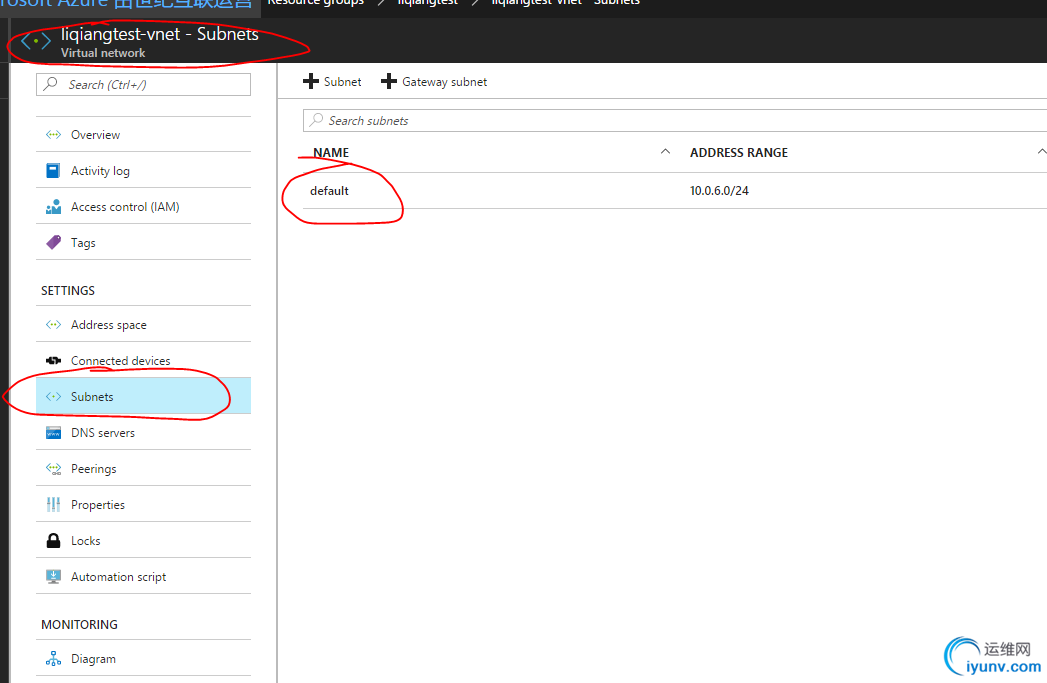
Task: Sort by the ADDRESS RANGE column header
Action: [x=739, y=152]
